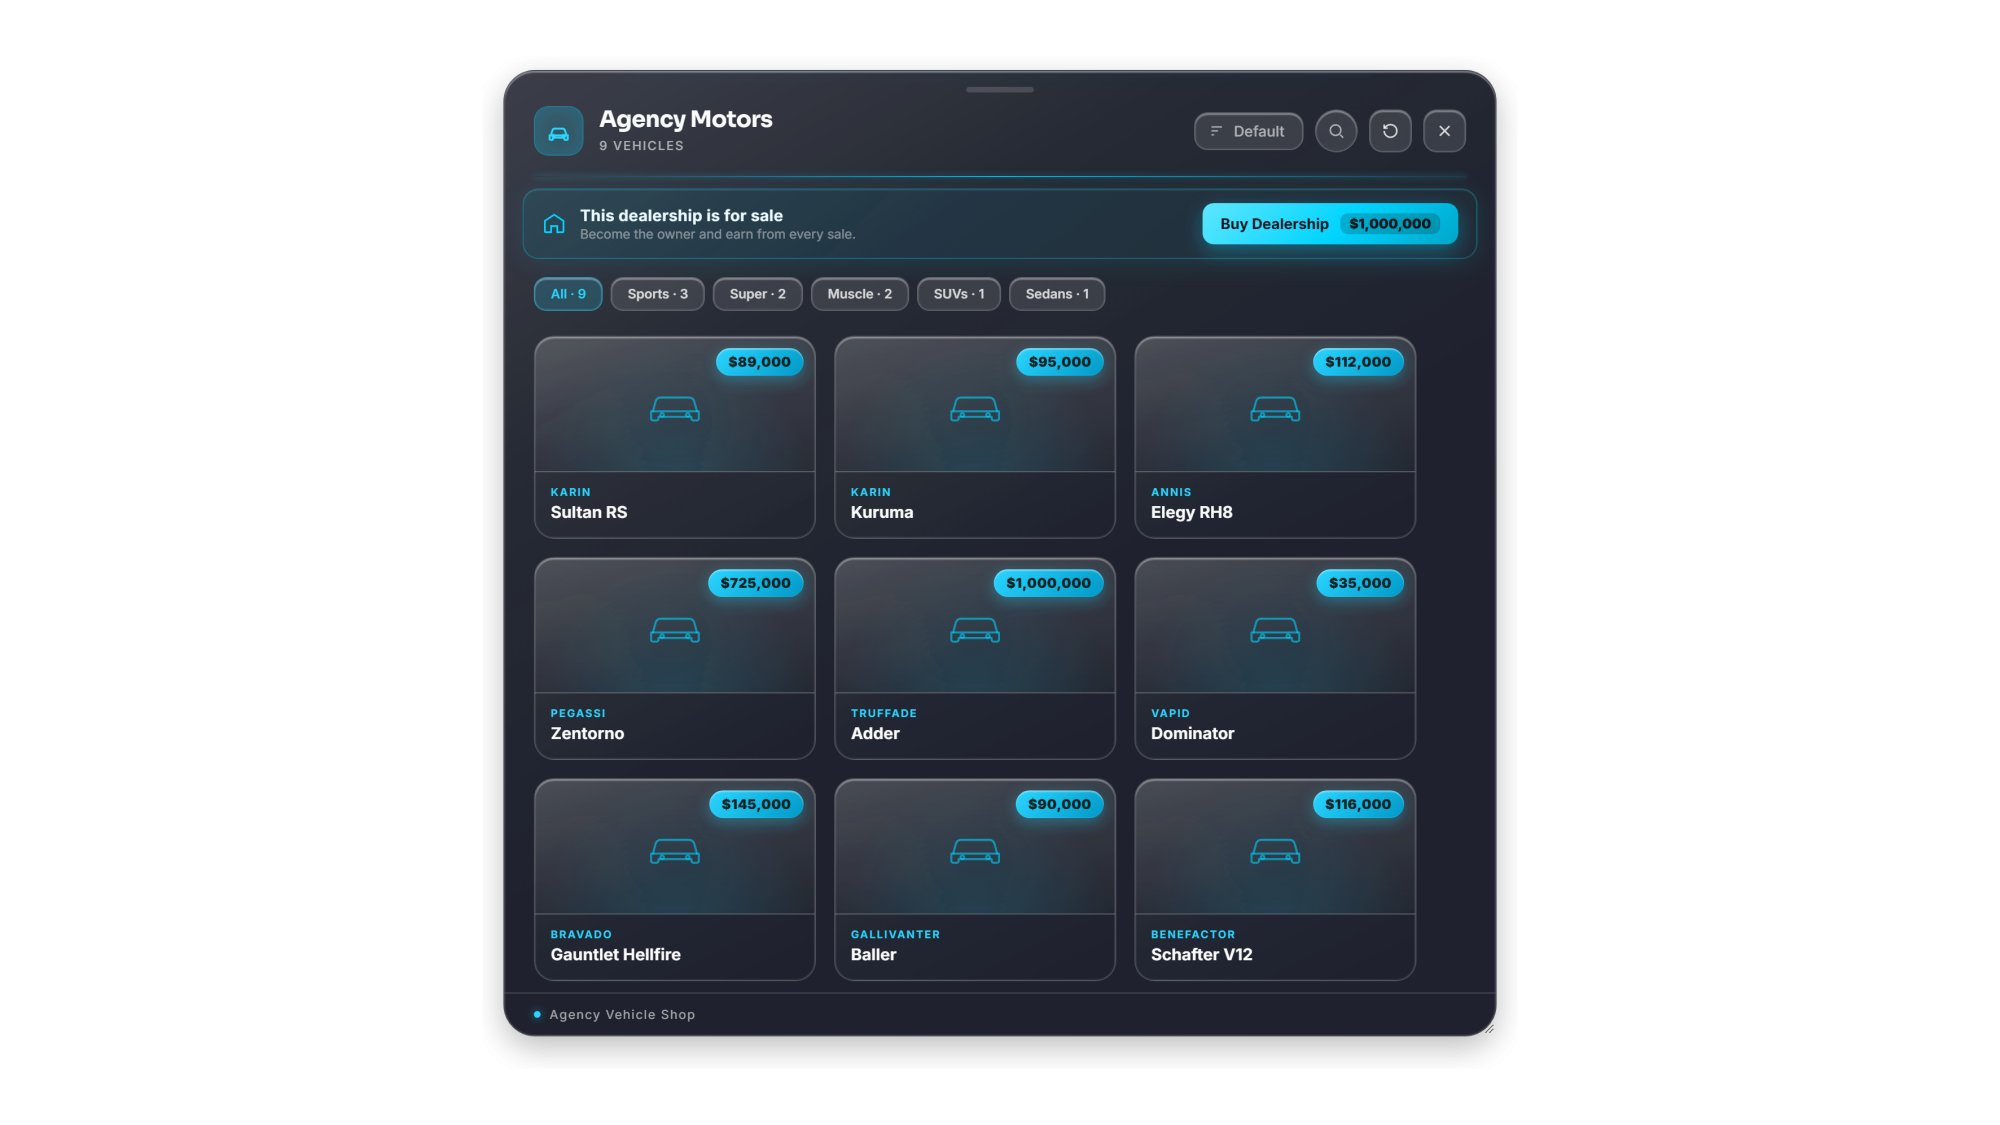Choose the Sedans · 1 category
Screen dimensions: 2000x1125
coord(1057,294)
